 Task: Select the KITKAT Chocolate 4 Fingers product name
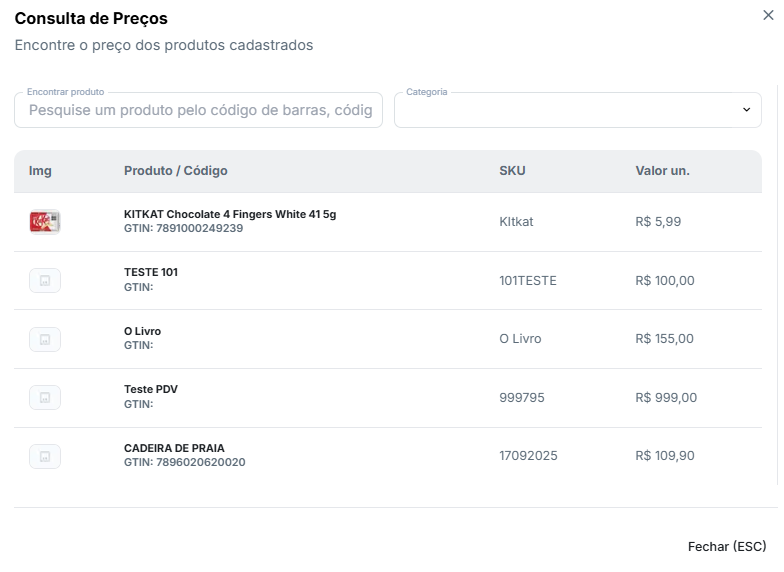(x=230, y=214)
